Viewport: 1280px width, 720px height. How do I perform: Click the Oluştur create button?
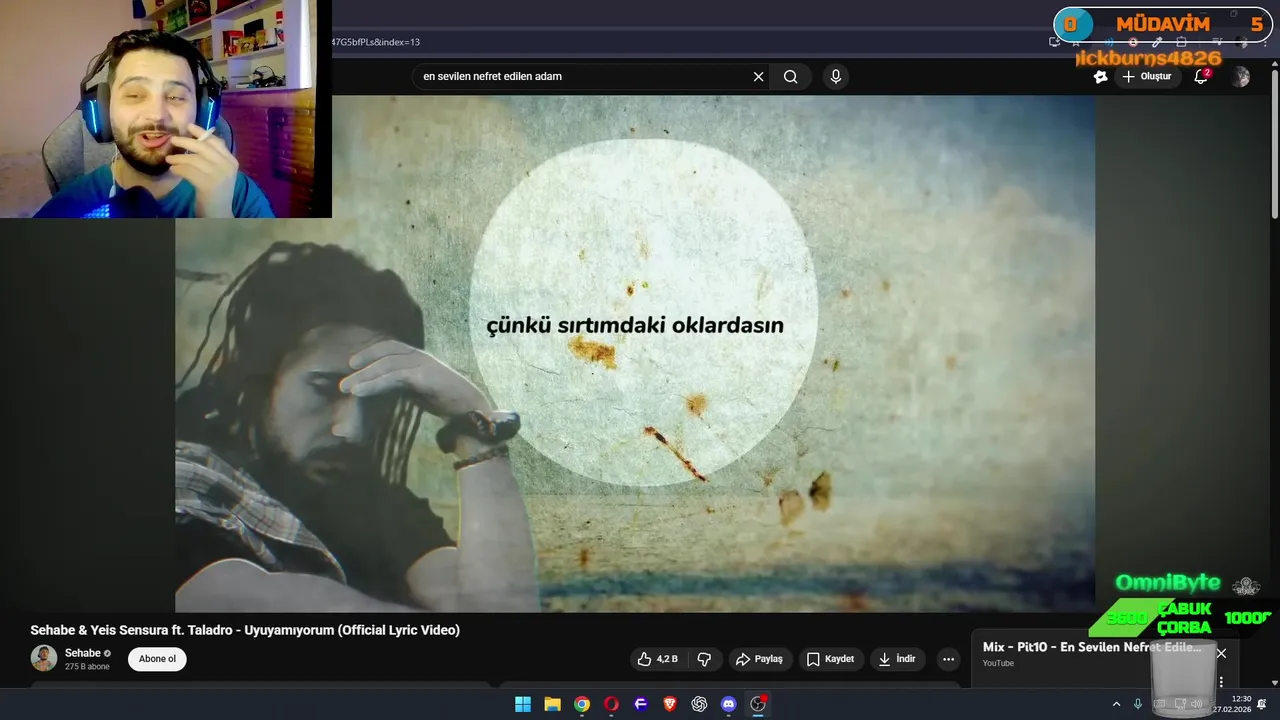pyautogui.click(x=1147, y=77)
